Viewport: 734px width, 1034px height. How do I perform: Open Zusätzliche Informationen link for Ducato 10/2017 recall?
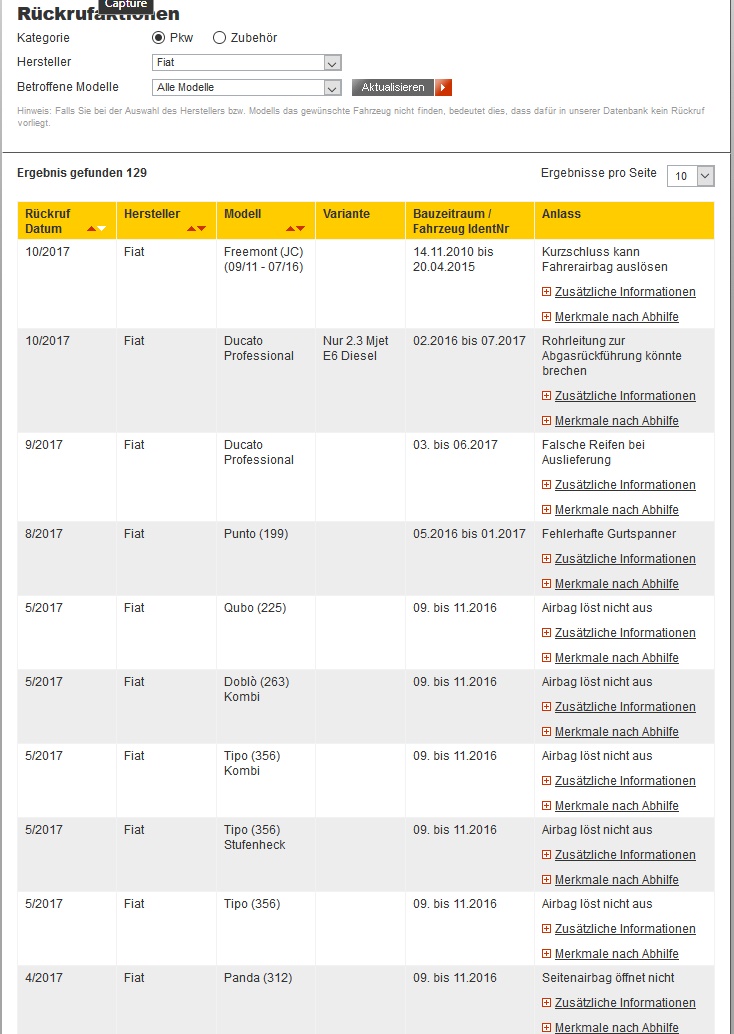tap(625, 396)
